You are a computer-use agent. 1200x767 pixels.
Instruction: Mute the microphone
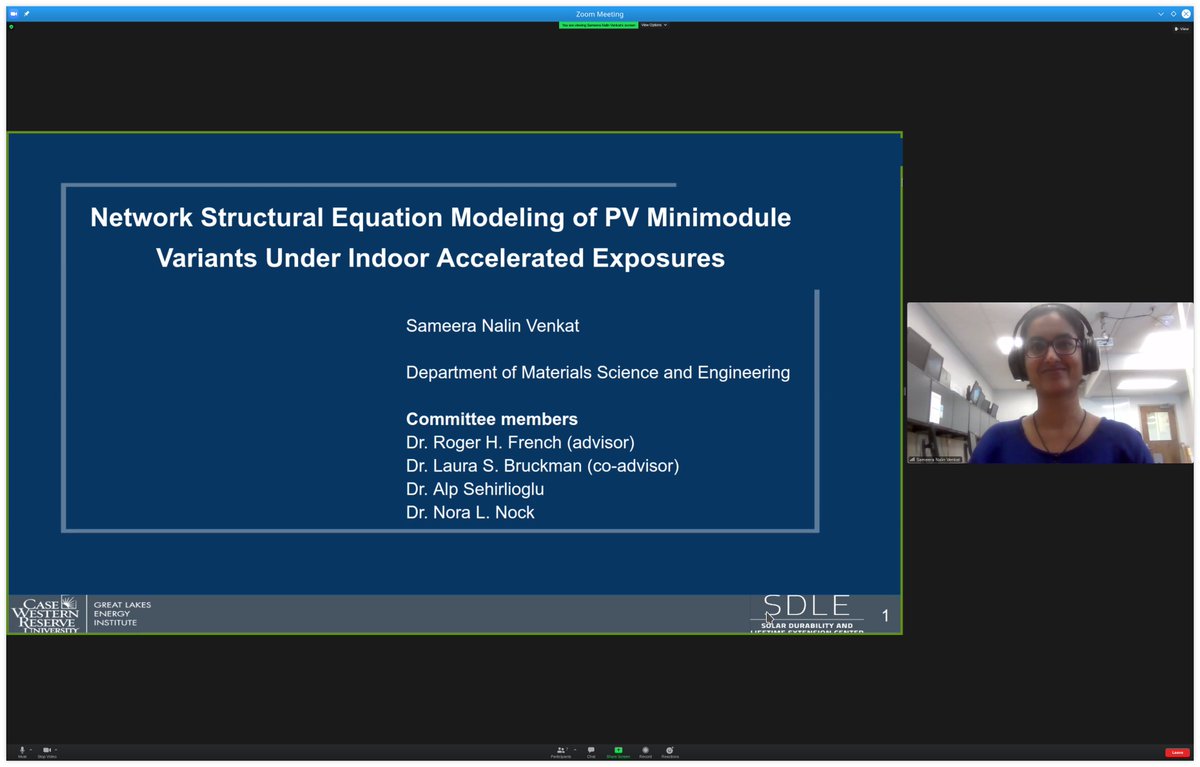point(20,749)
